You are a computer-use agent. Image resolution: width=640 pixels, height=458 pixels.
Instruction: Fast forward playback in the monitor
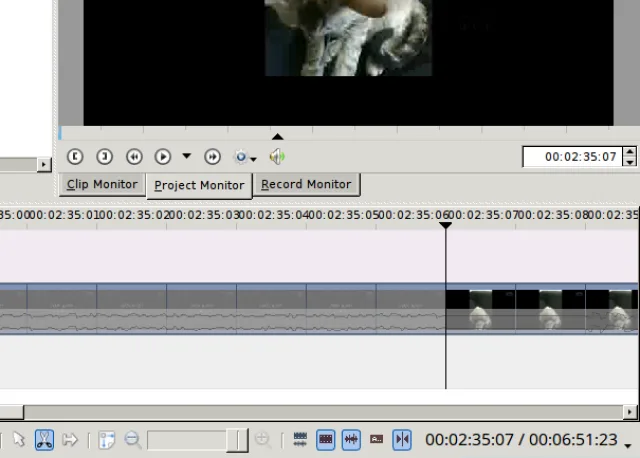point(212,157)
